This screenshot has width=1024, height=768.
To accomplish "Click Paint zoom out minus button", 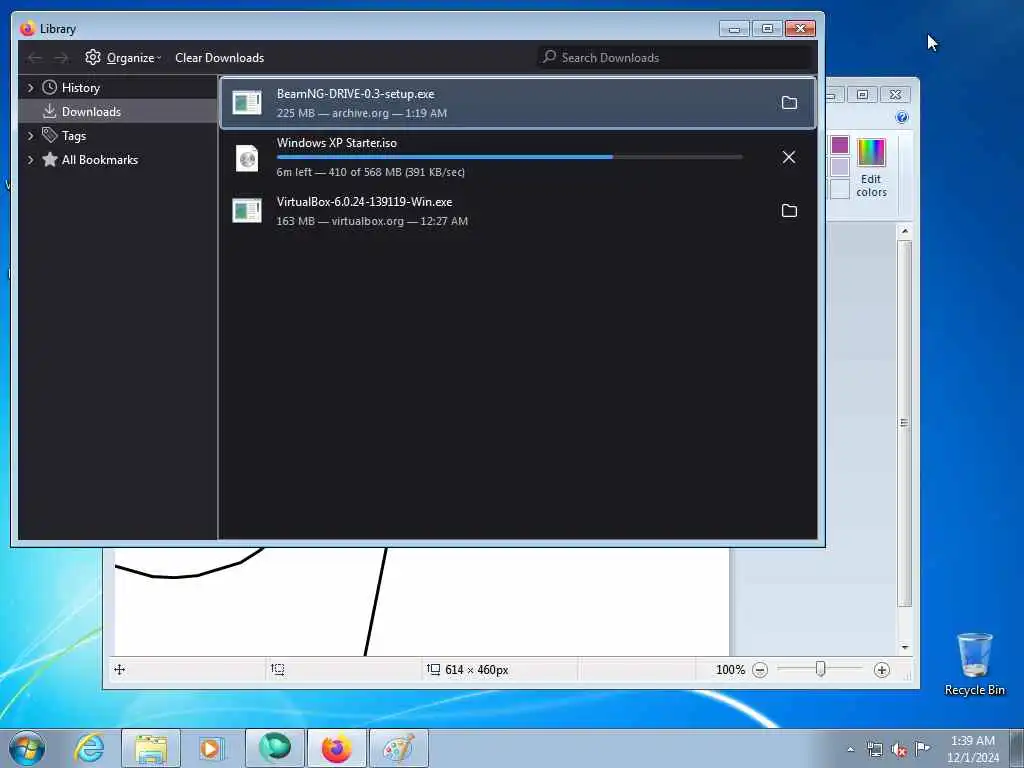I will [x=760, y=670].
